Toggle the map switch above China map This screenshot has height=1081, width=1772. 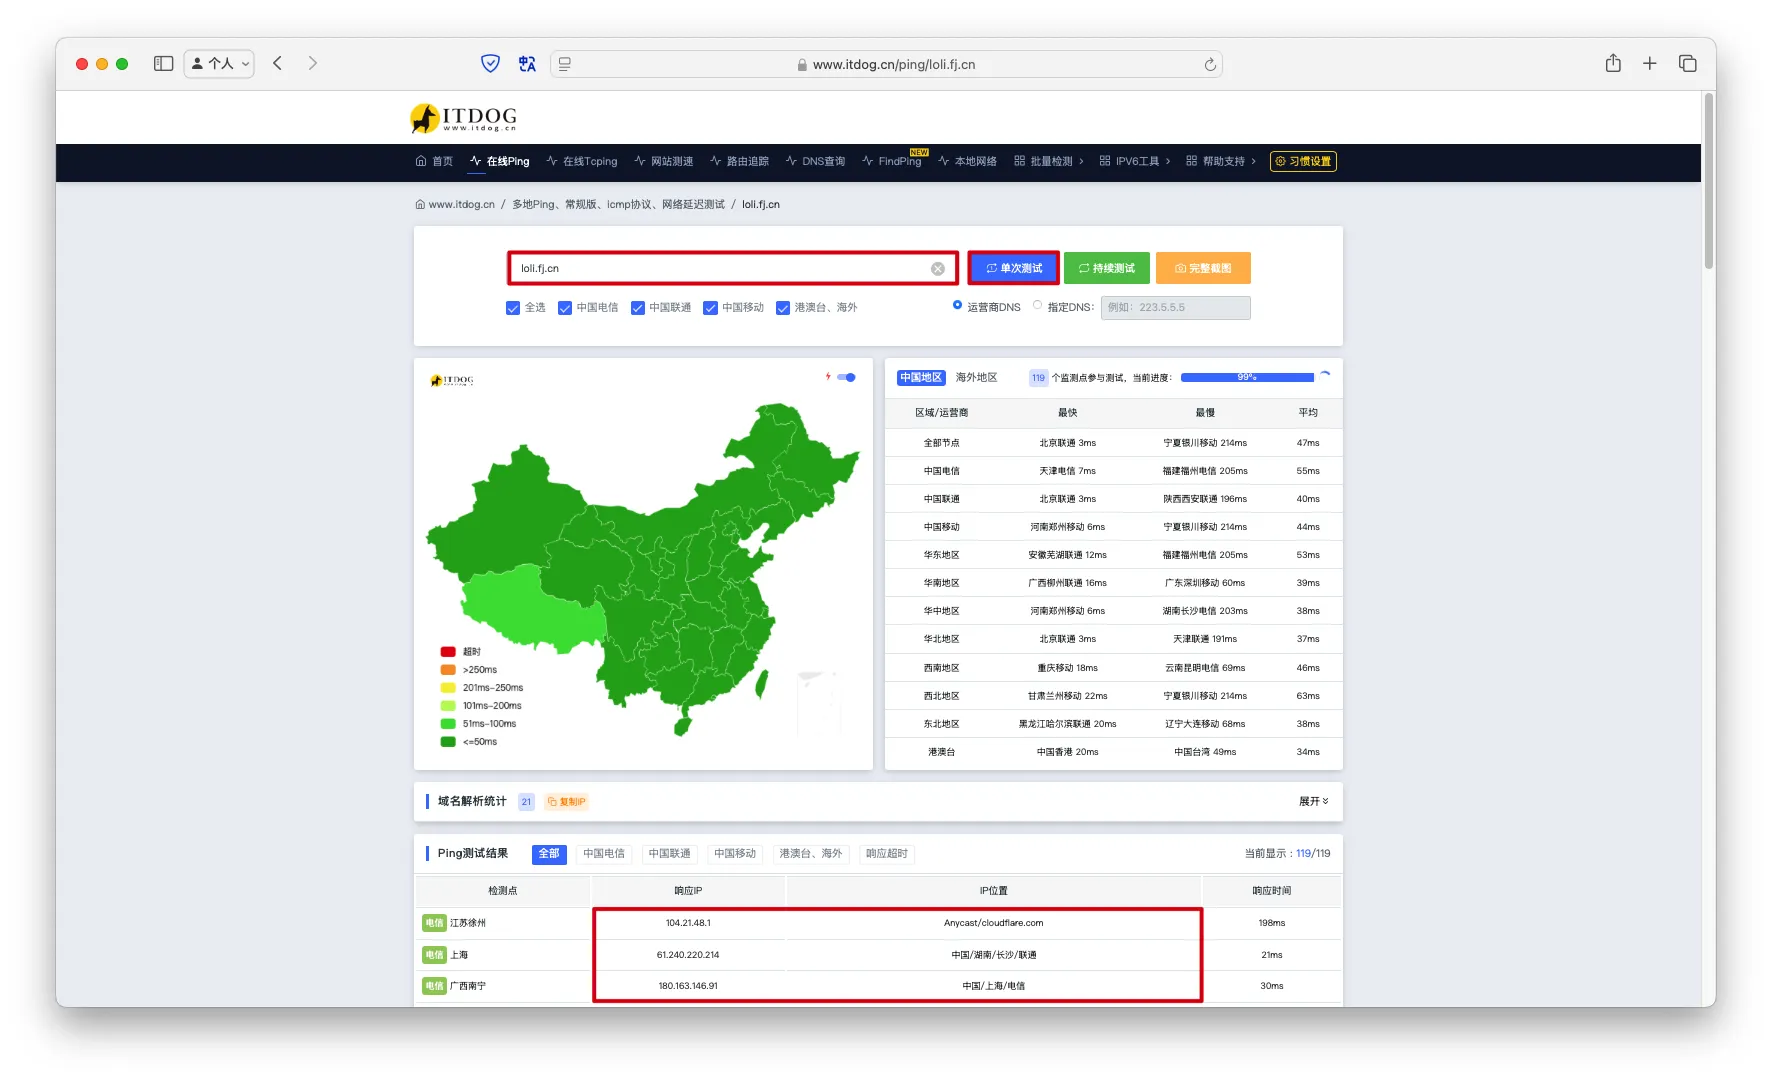[846, 378]
